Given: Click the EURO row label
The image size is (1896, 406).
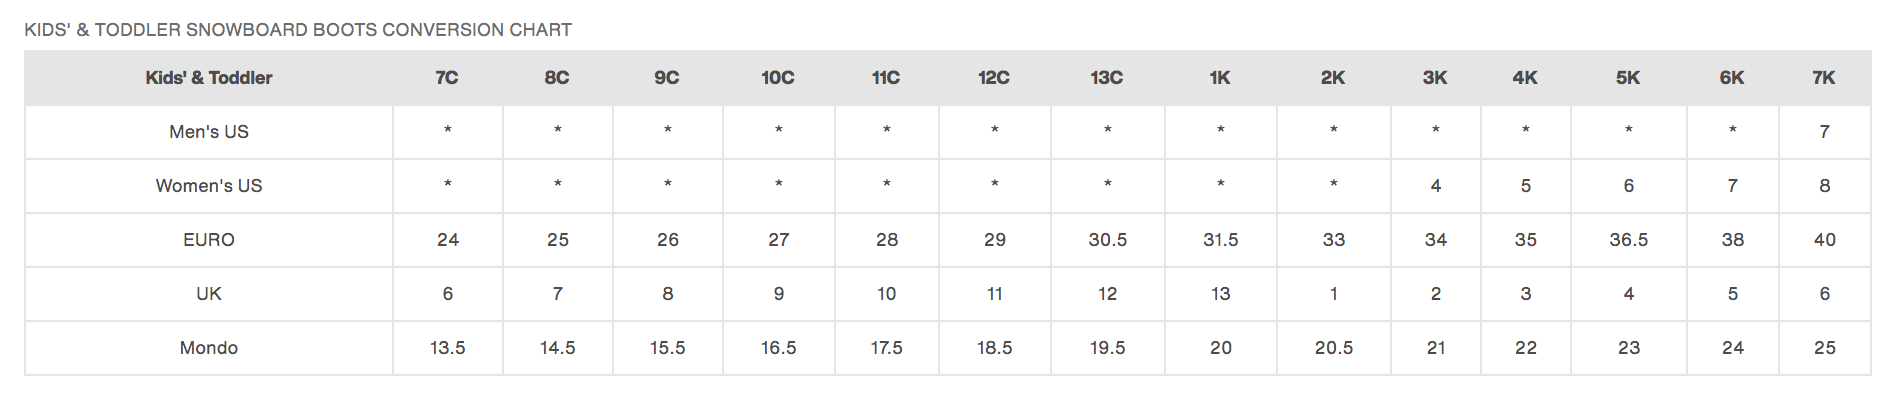Looking at the screenshot, I should 208,240.
